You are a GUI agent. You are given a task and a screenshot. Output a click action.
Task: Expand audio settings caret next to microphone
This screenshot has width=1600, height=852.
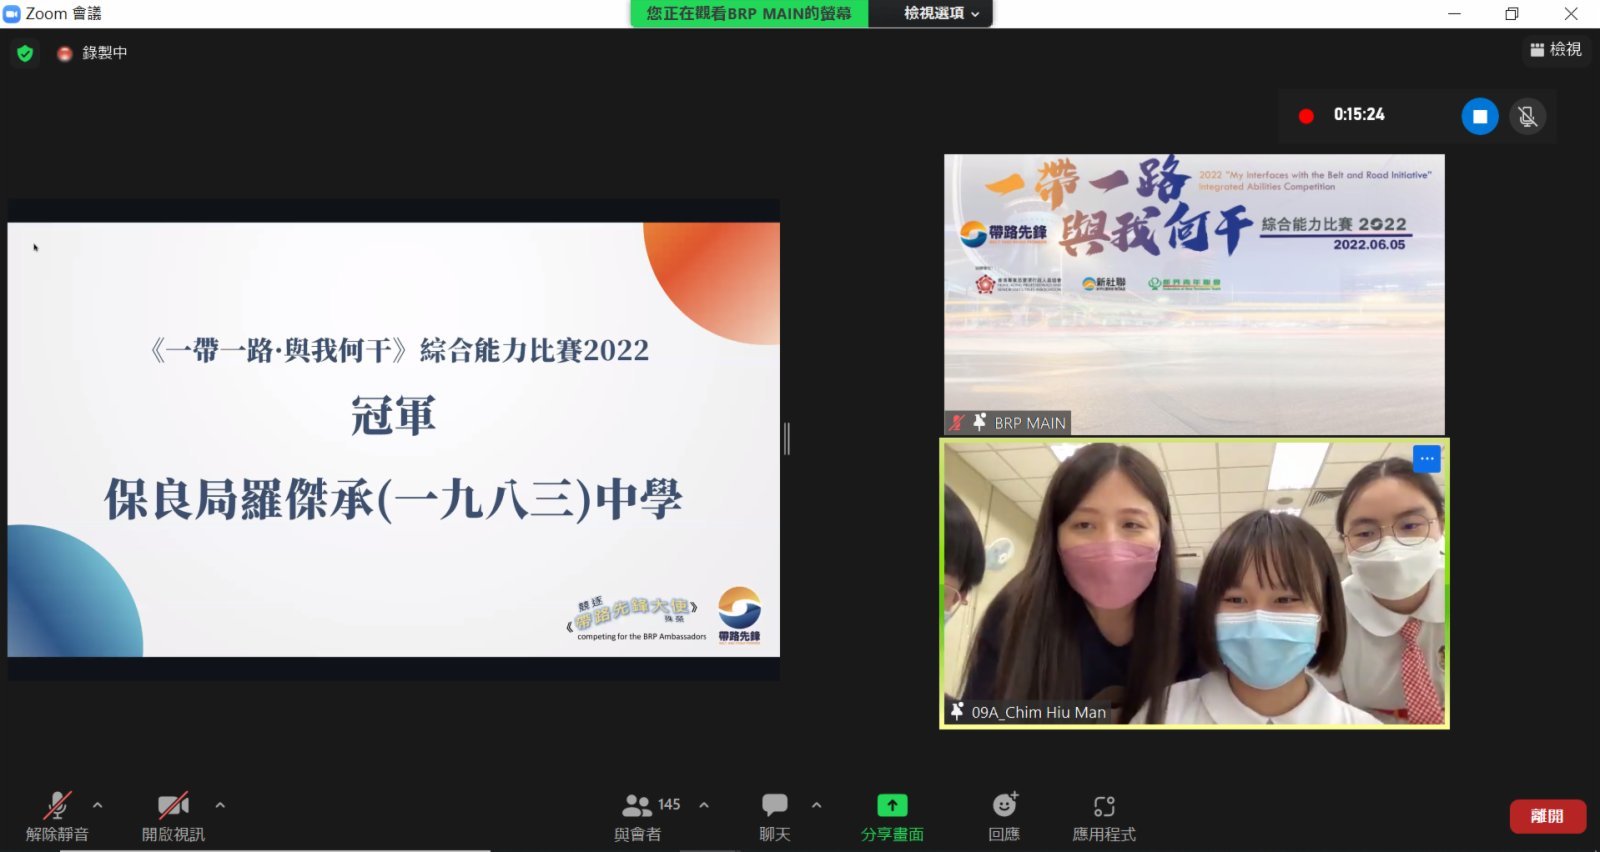click(97, 804)
